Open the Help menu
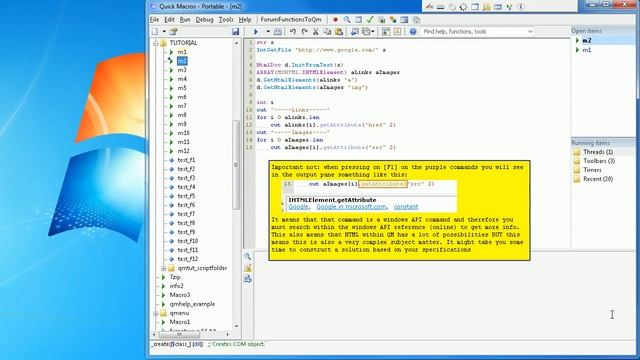 pos(245,20)
